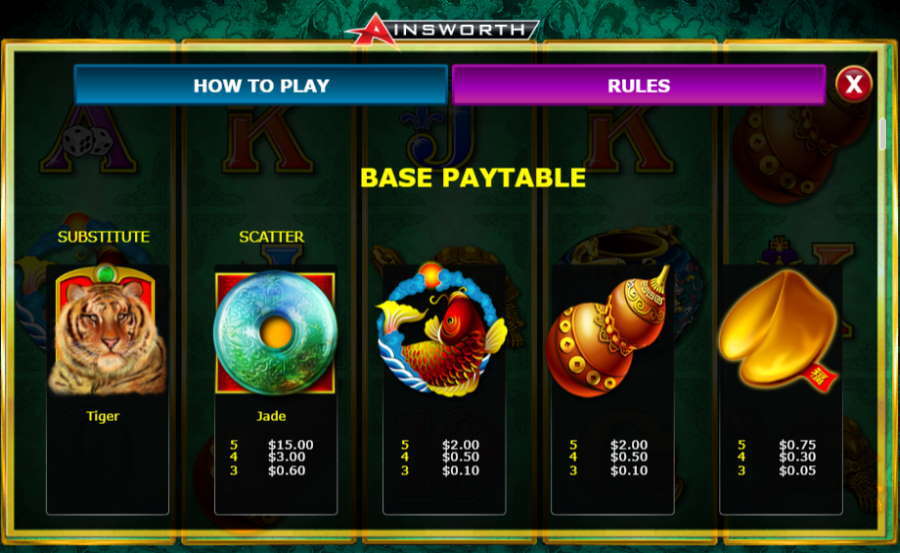
Task: Click the $15.00 Jade five-symbol payout
Action: [x=290, y=444]
